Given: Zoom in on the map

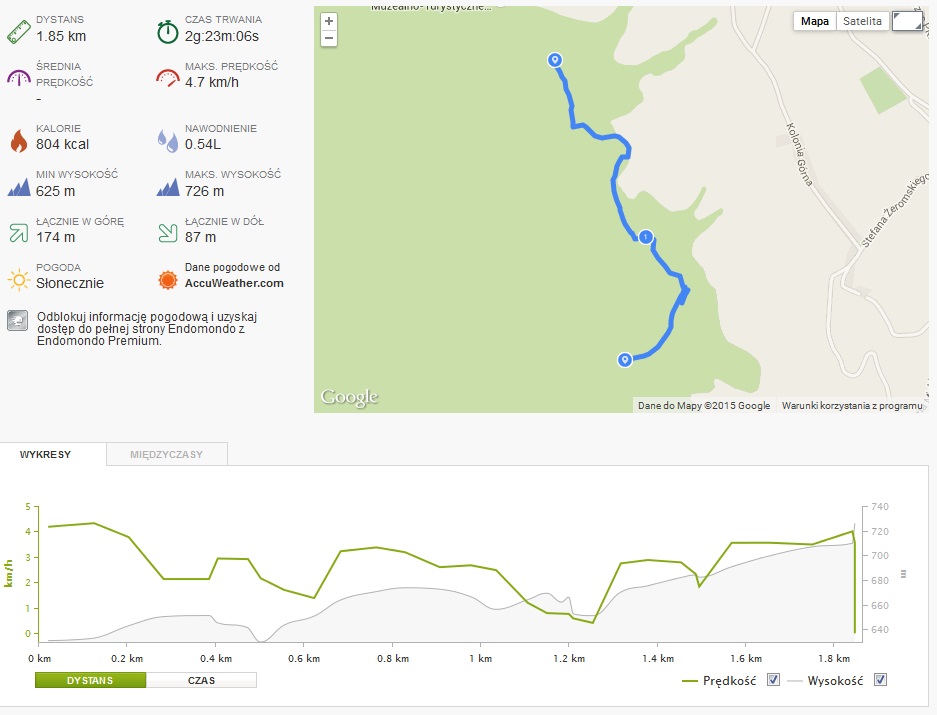Looking at the screenshot, I should (x=329, y=20).
